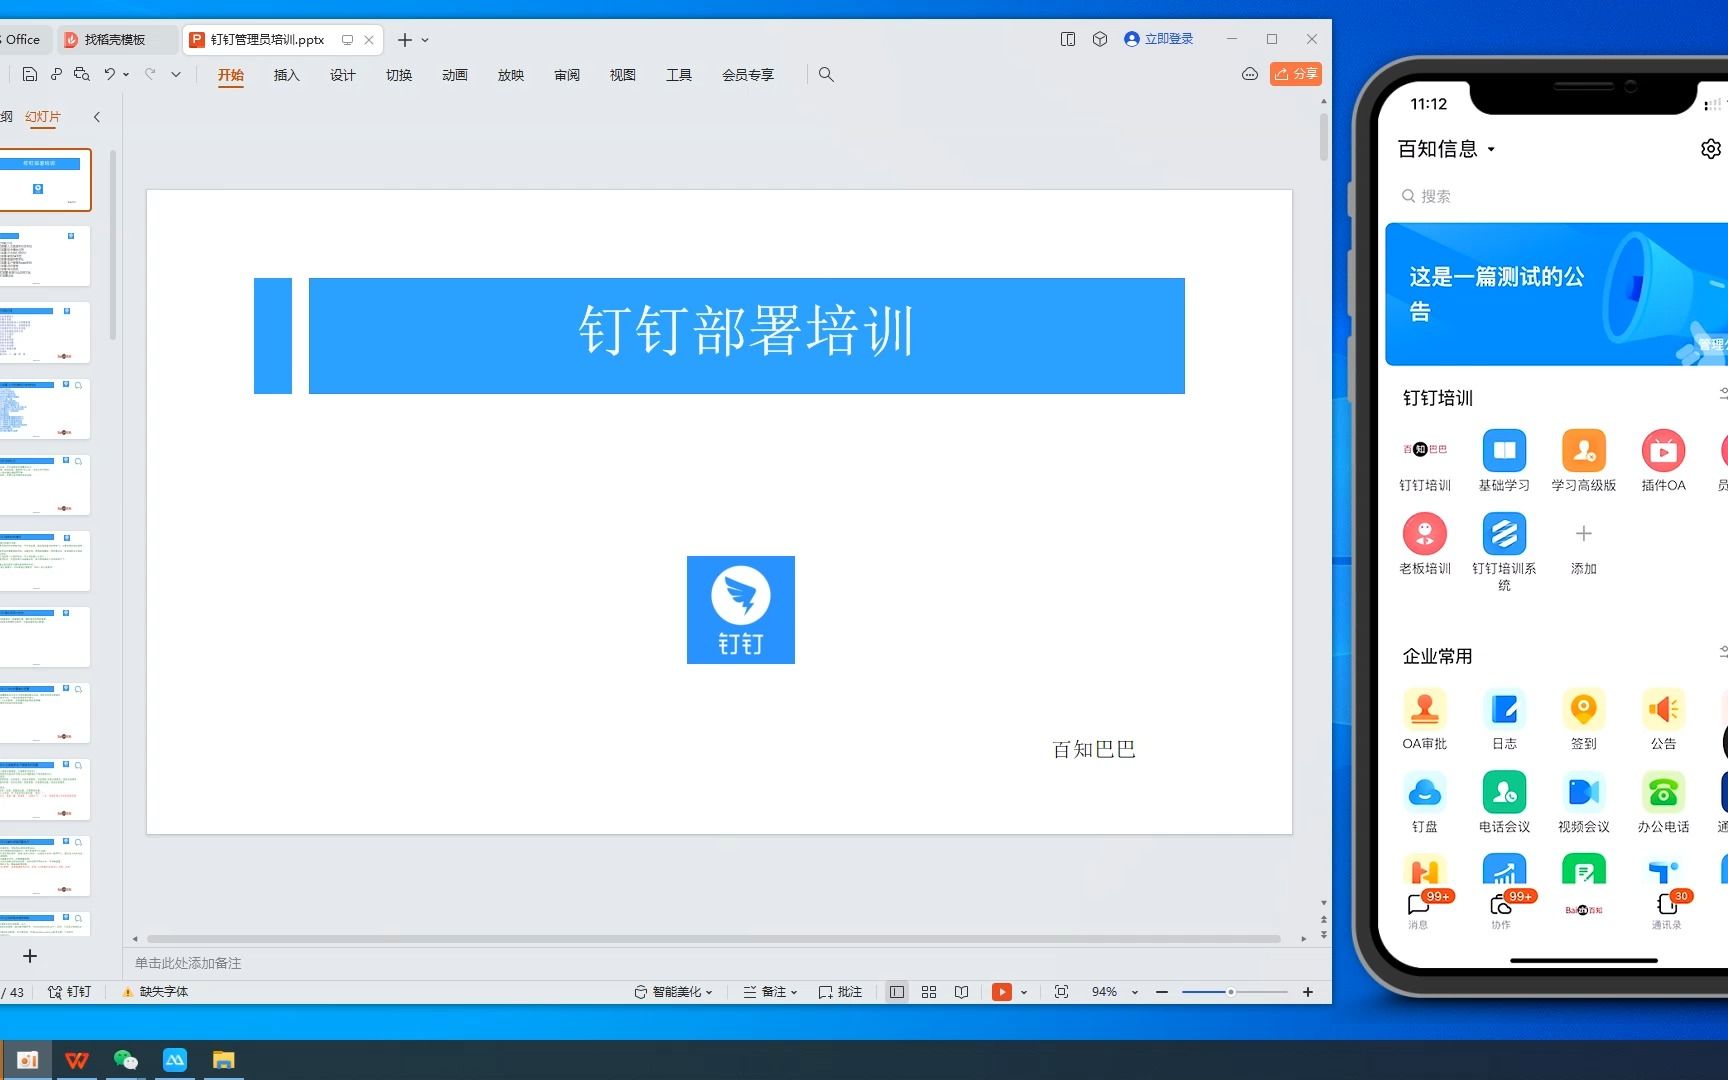The image size is (1728, 1080).
Task: Tap 通讯录 tab at phone bottom bar
Action: pyautogui.click(x=1666, y=911)
